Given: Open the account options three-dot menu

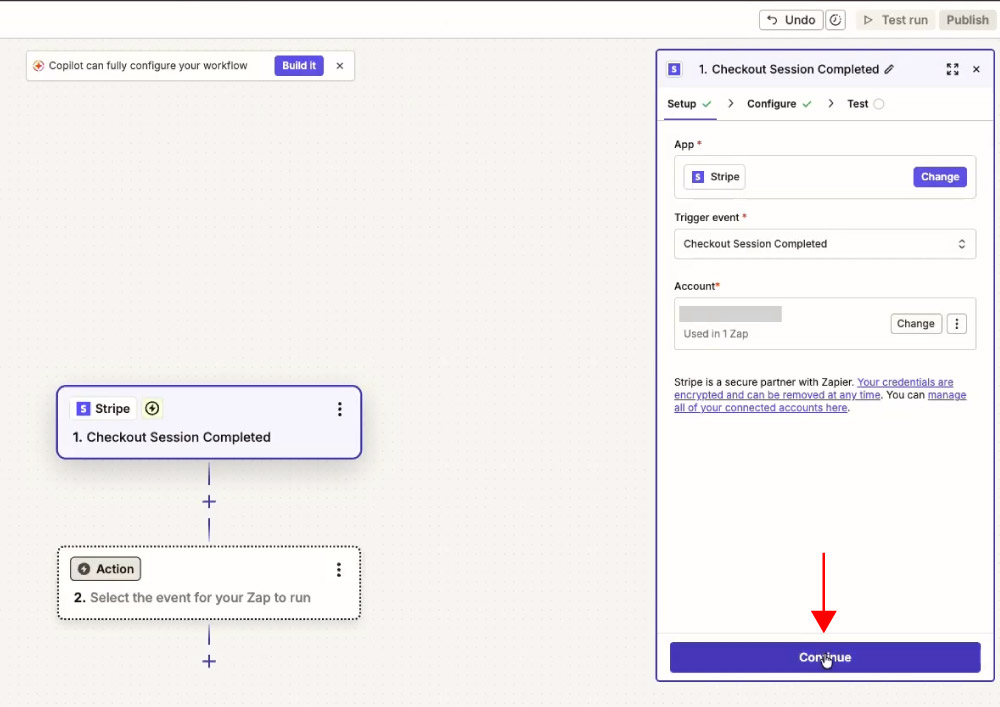Looking at the screenshot, I should 957,324.
